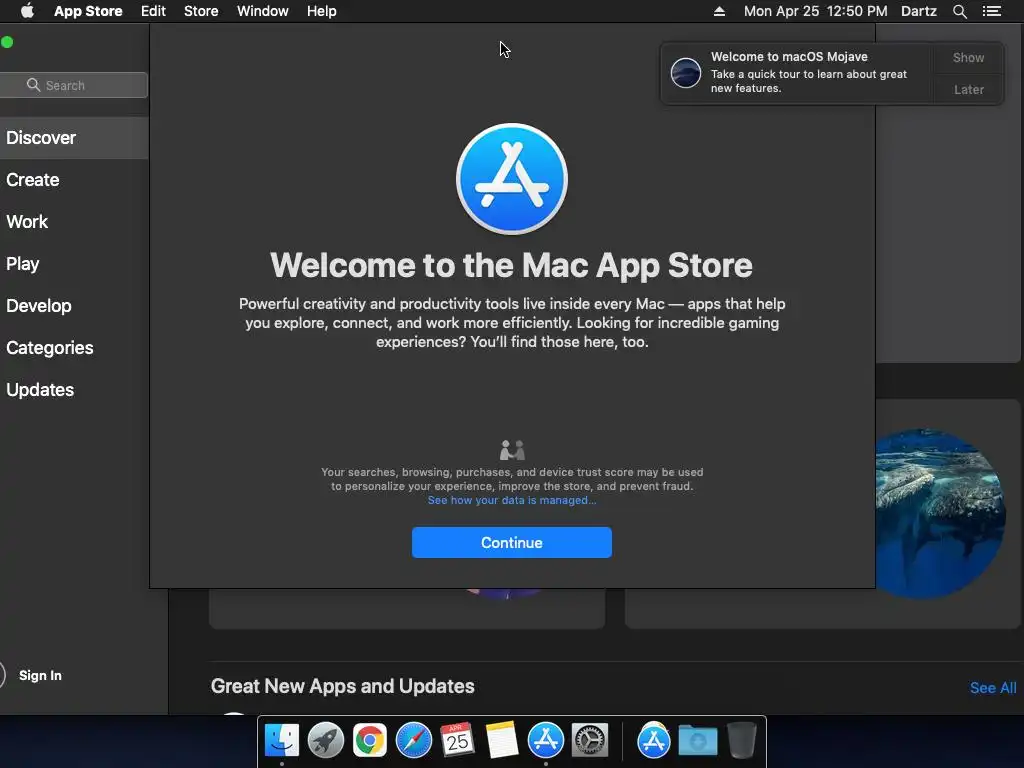
Task: Click the search magnifier icon in sidebar
Action: [x=33, y=85]
